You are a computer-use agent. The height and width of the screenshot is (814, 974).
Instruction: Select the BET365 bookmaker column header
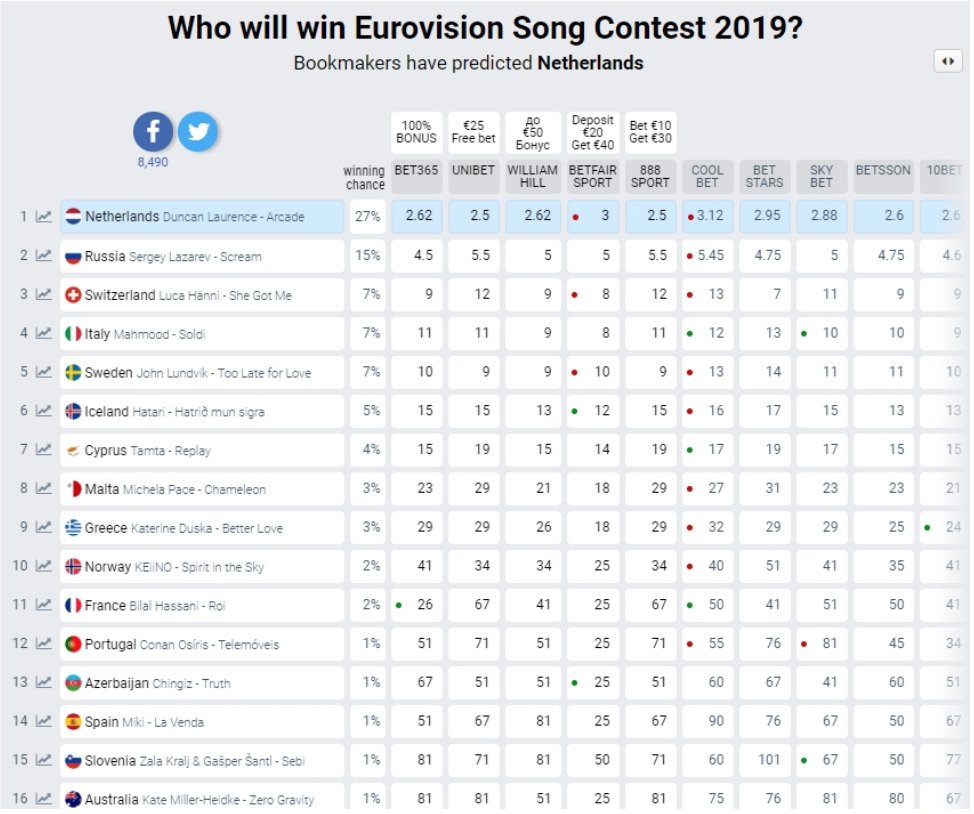(x=416, y=171)
